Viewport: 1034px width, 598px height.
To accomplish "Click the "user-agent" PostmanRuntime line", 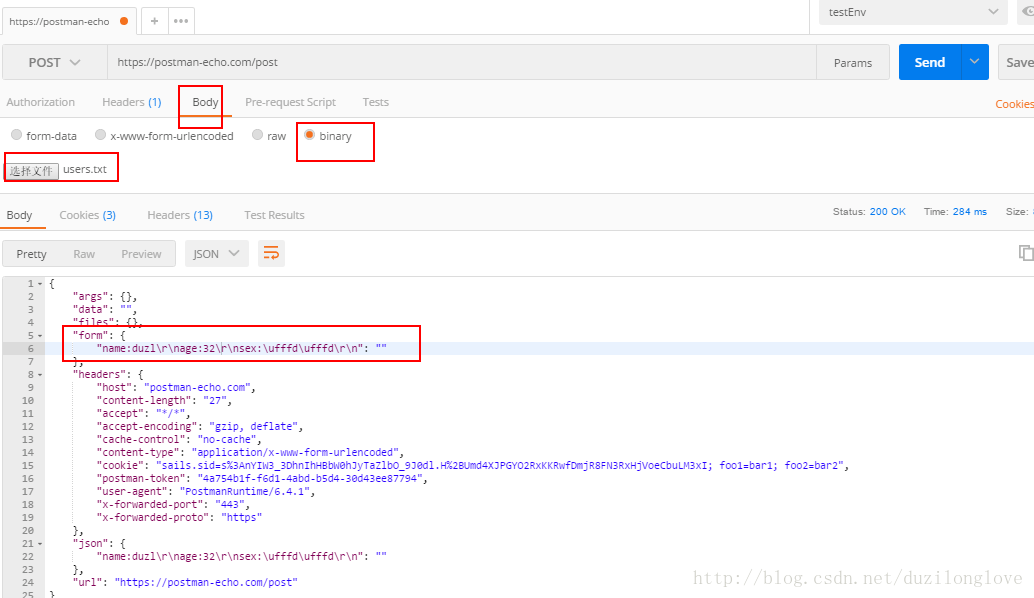I will pyautogui.click(x=206, y=492).
